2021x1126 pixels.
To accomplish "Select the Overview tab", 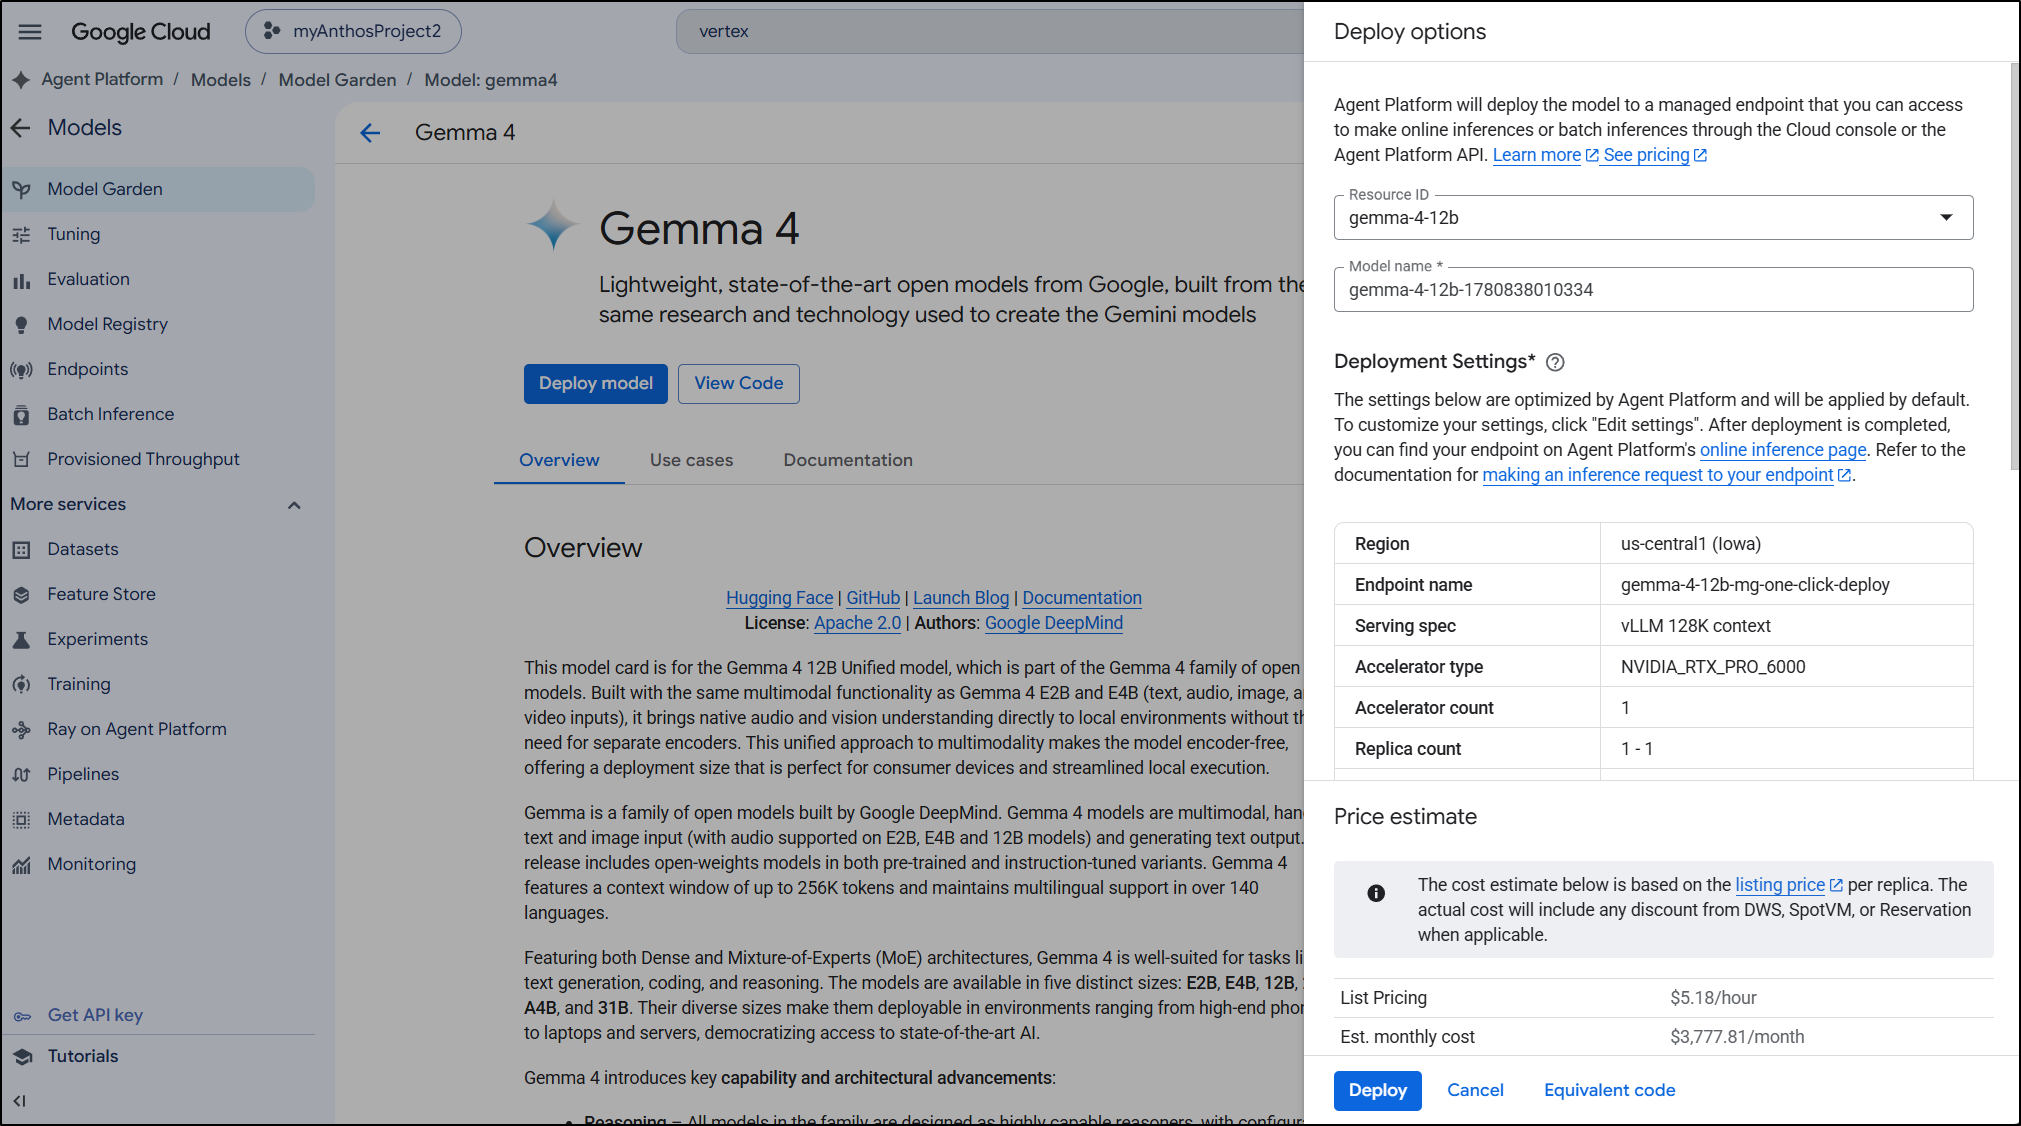I will coord(559,460).
